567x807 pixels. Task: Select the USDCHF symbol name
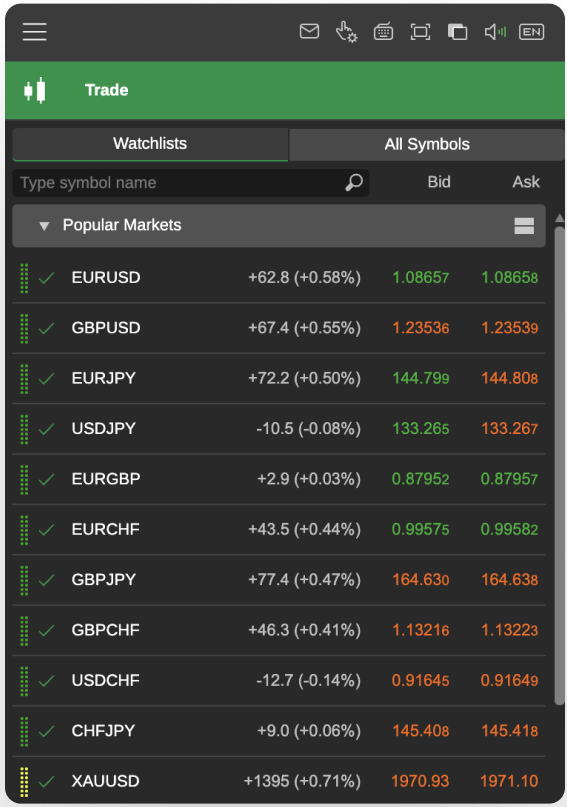(x=105, y=680)
